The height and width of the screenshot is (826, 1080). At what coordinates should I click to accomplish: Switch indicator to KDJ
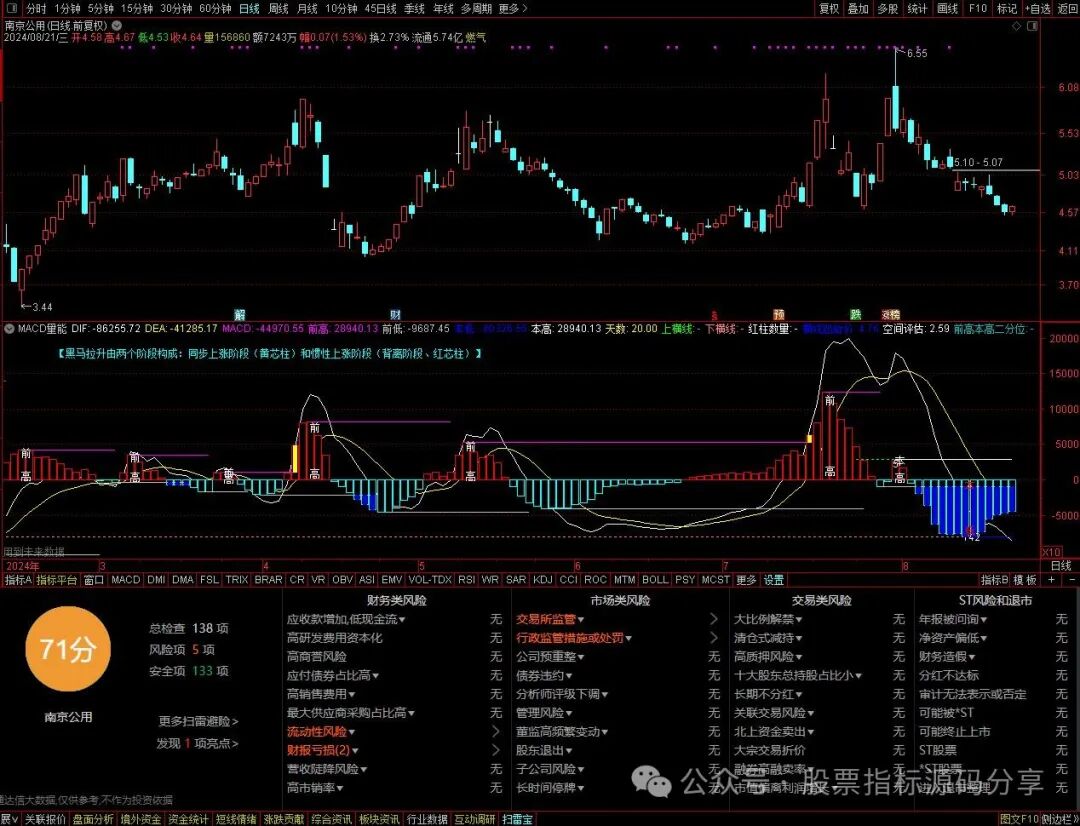click(543, 580)
